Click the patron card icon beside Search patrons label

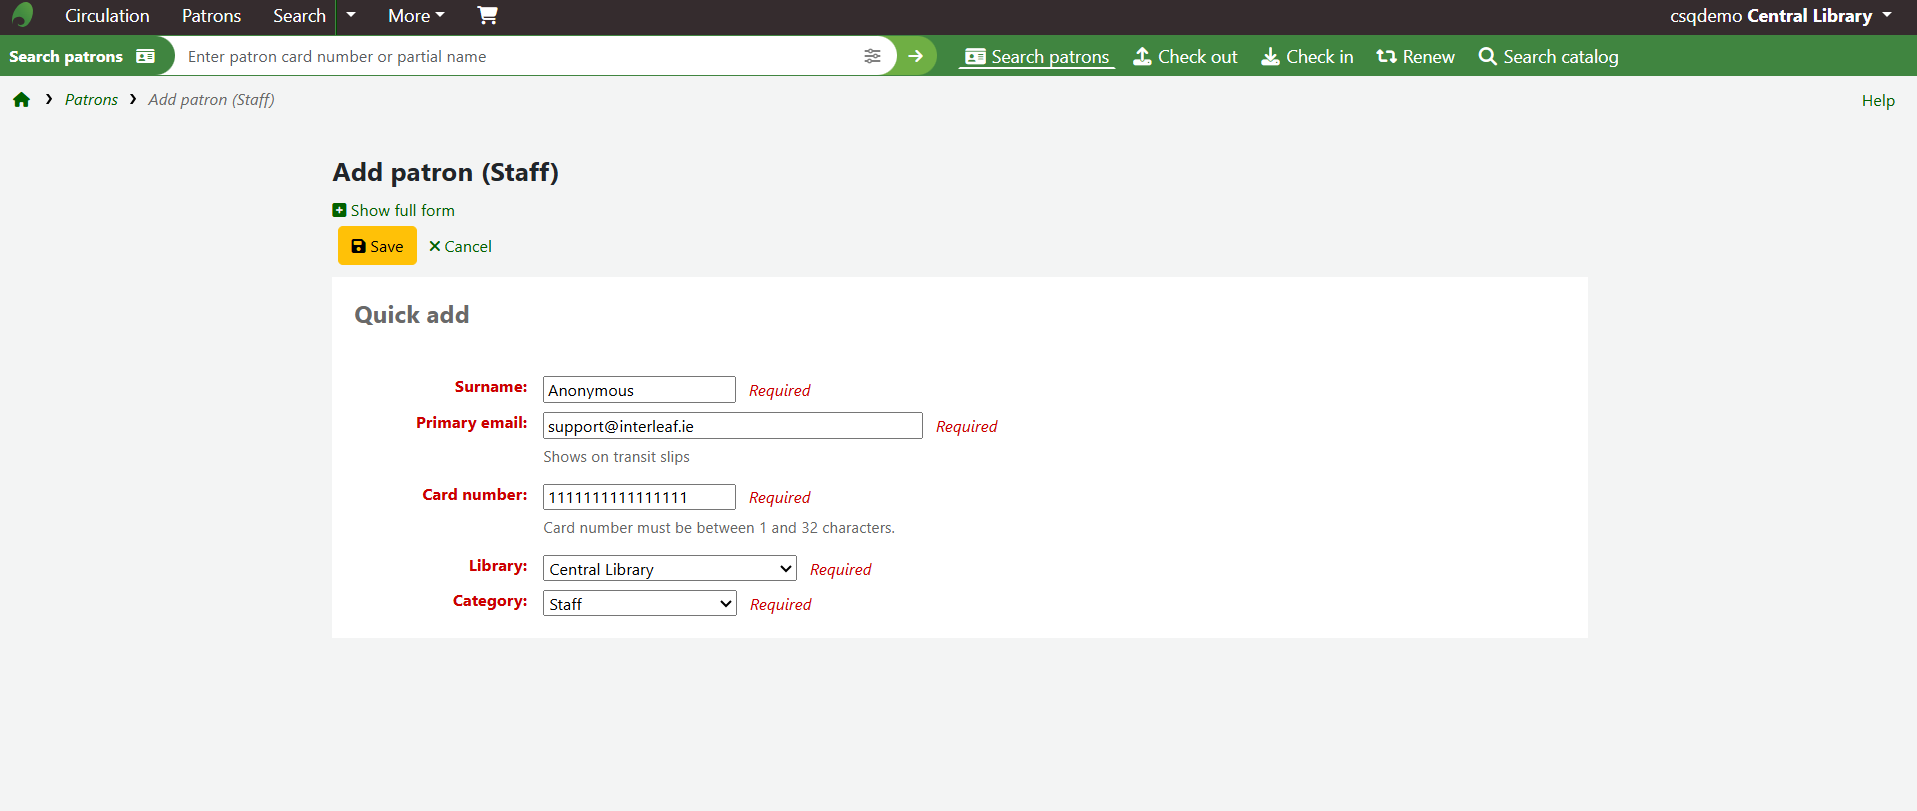coord(146,57)
